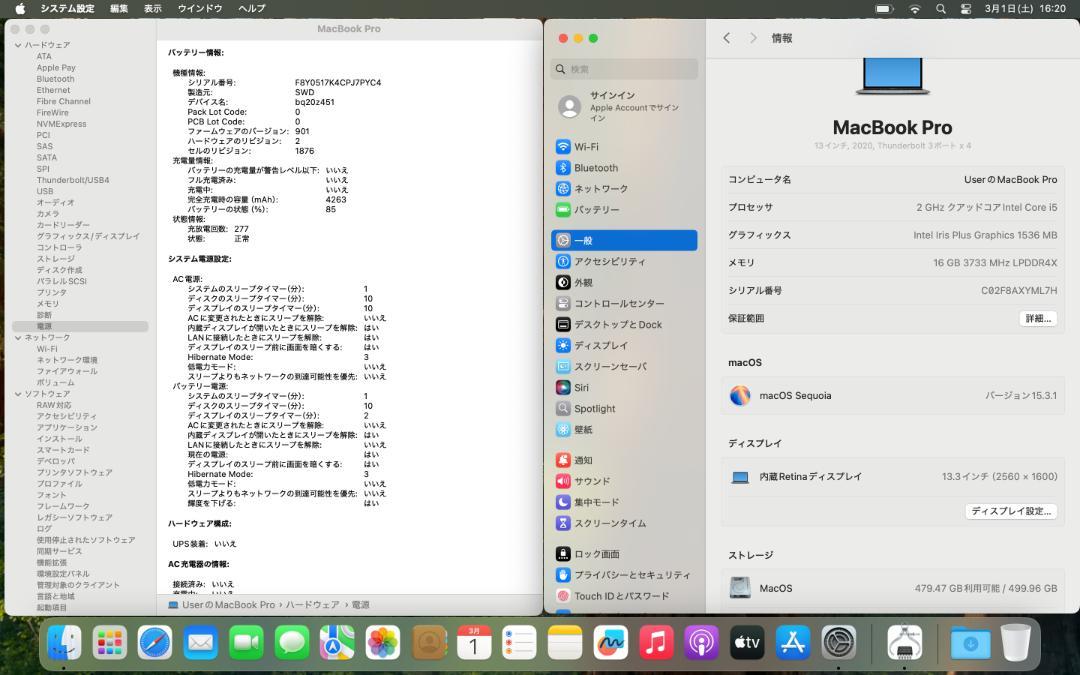Go back in System Settings
The height and width of the screenshot is (675, 1080).
(727, 38)
